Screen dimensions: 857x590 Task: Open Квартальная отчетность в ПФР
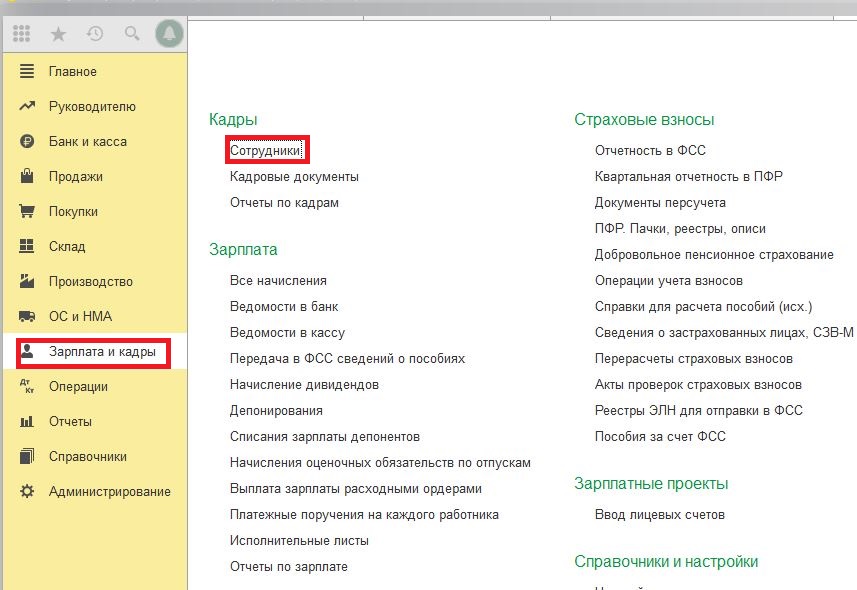pyautogui.click(x=689, y=177)
